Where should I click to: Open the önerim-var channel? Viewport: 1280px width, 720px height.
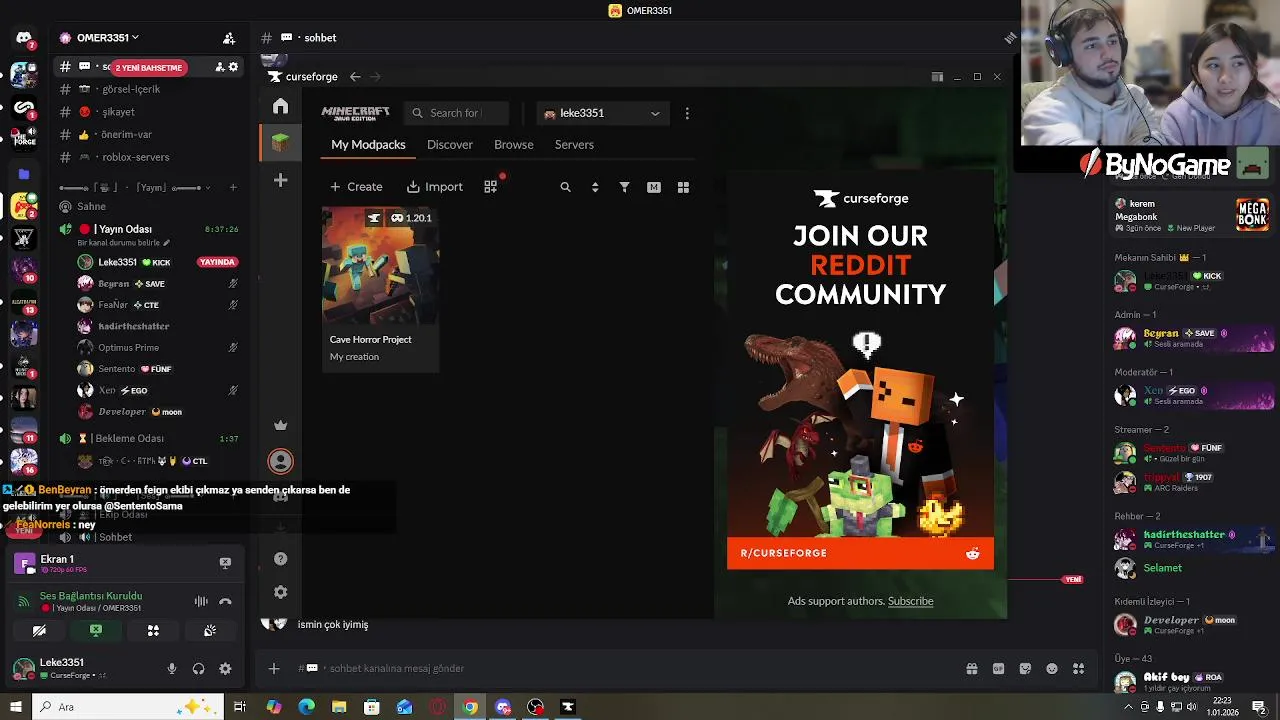[x=126, y=134]
